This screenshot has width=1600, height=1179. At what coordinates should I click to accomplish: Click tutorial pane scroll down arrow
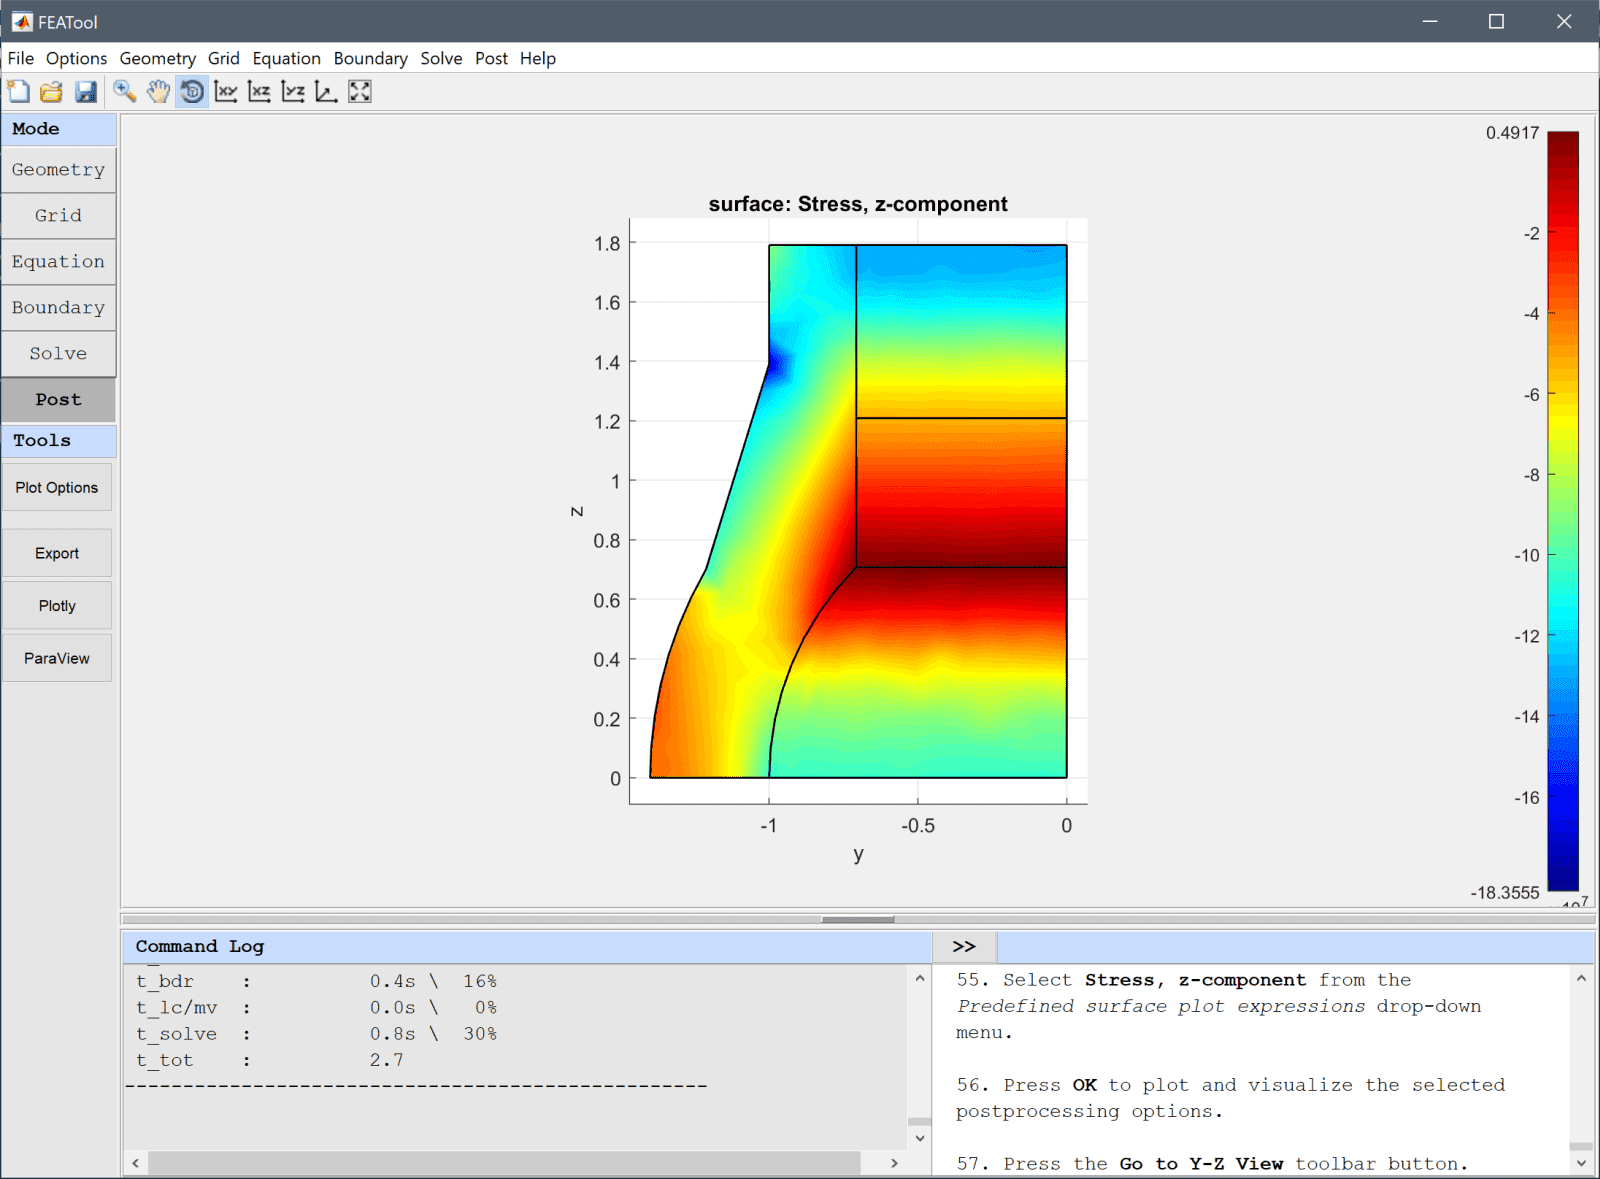[x=1581, y=1163]
